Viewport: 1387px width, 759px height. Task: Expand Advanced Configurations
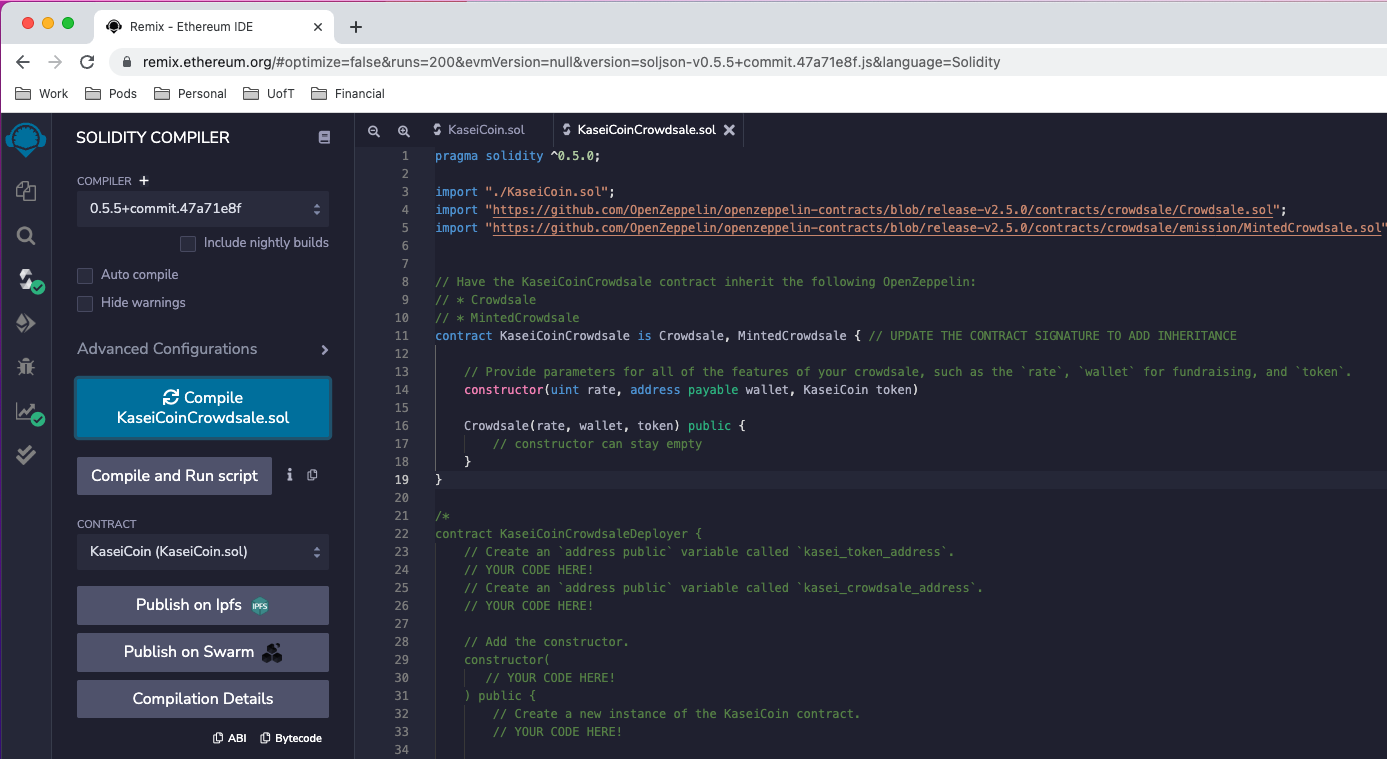pyautogui.click(x=202, y=349)
